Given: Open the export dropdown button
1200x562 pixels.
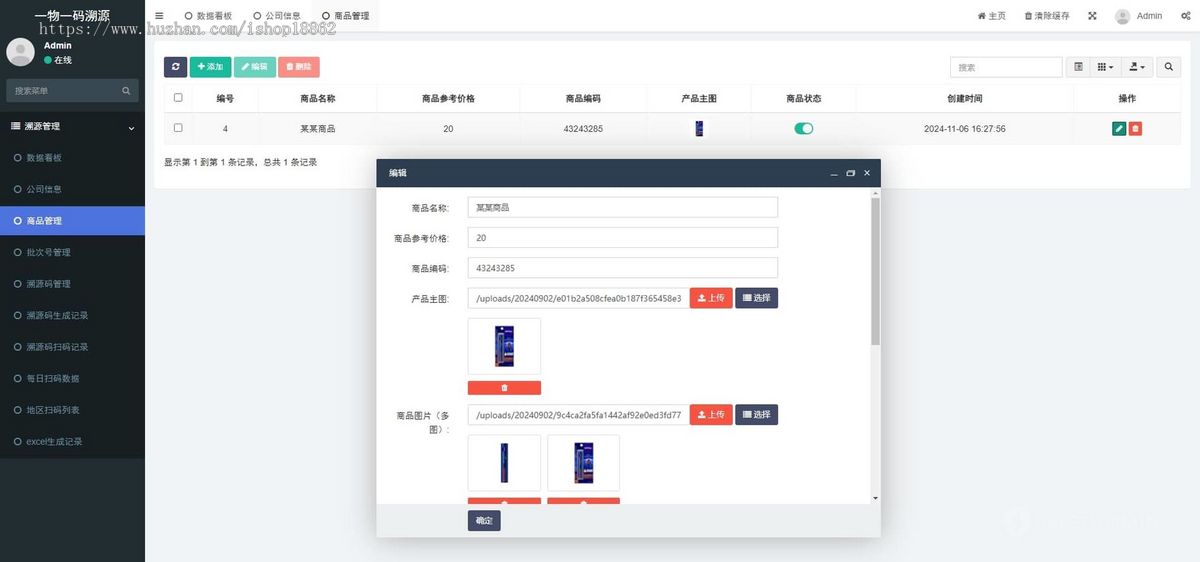Looking at the screenshot, I should tap(1137, 67).
